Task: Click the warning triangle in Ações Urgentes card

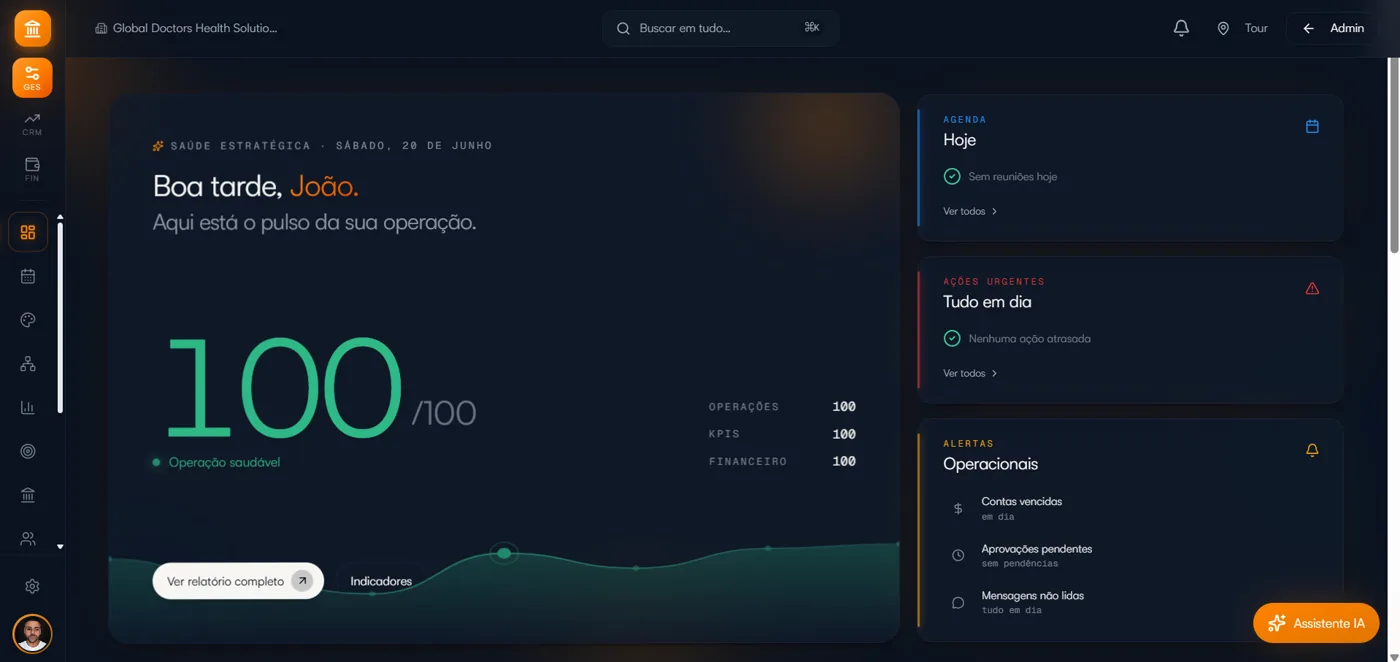Action: (1312, 288)
